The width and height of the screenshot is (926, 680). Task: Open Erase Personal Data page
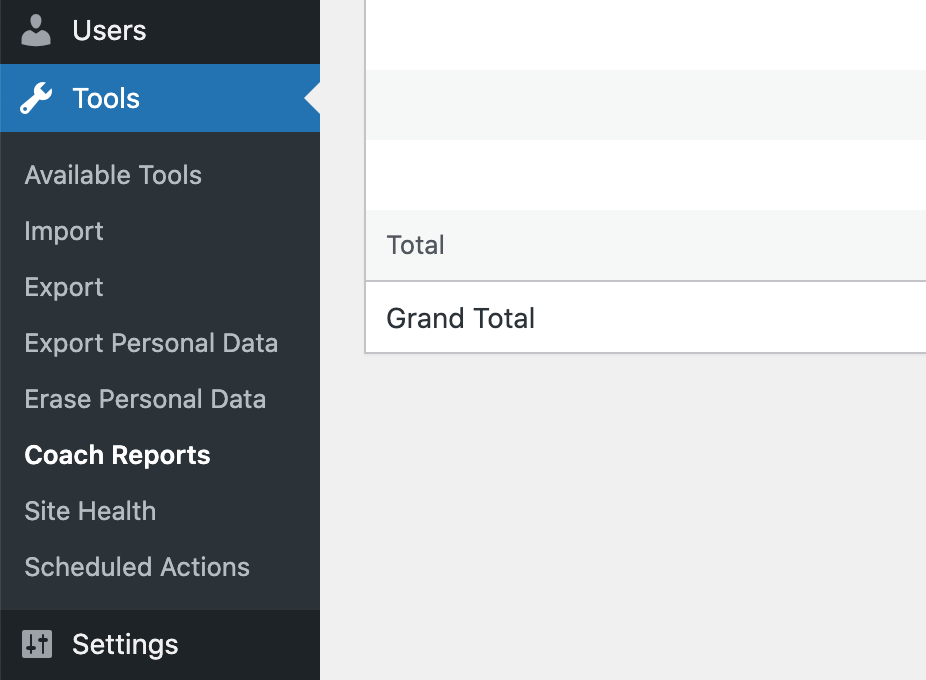pos(145,399)
